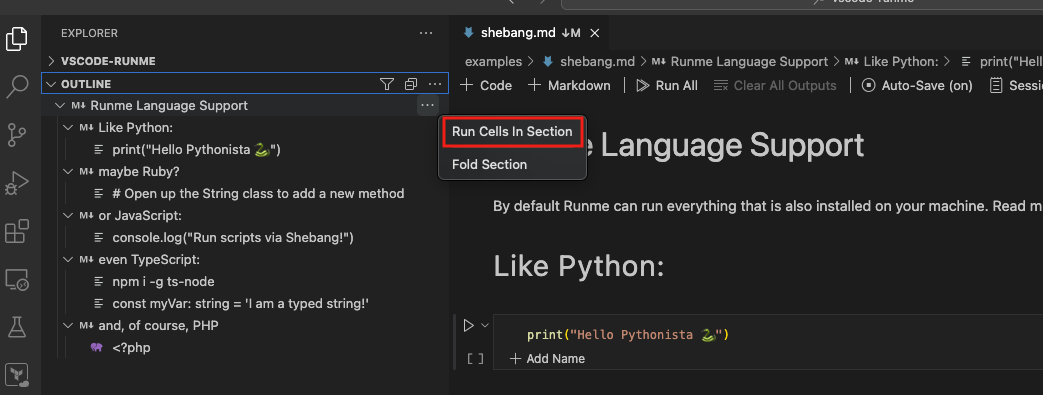Open the Source Control view

tap(17, 135)
